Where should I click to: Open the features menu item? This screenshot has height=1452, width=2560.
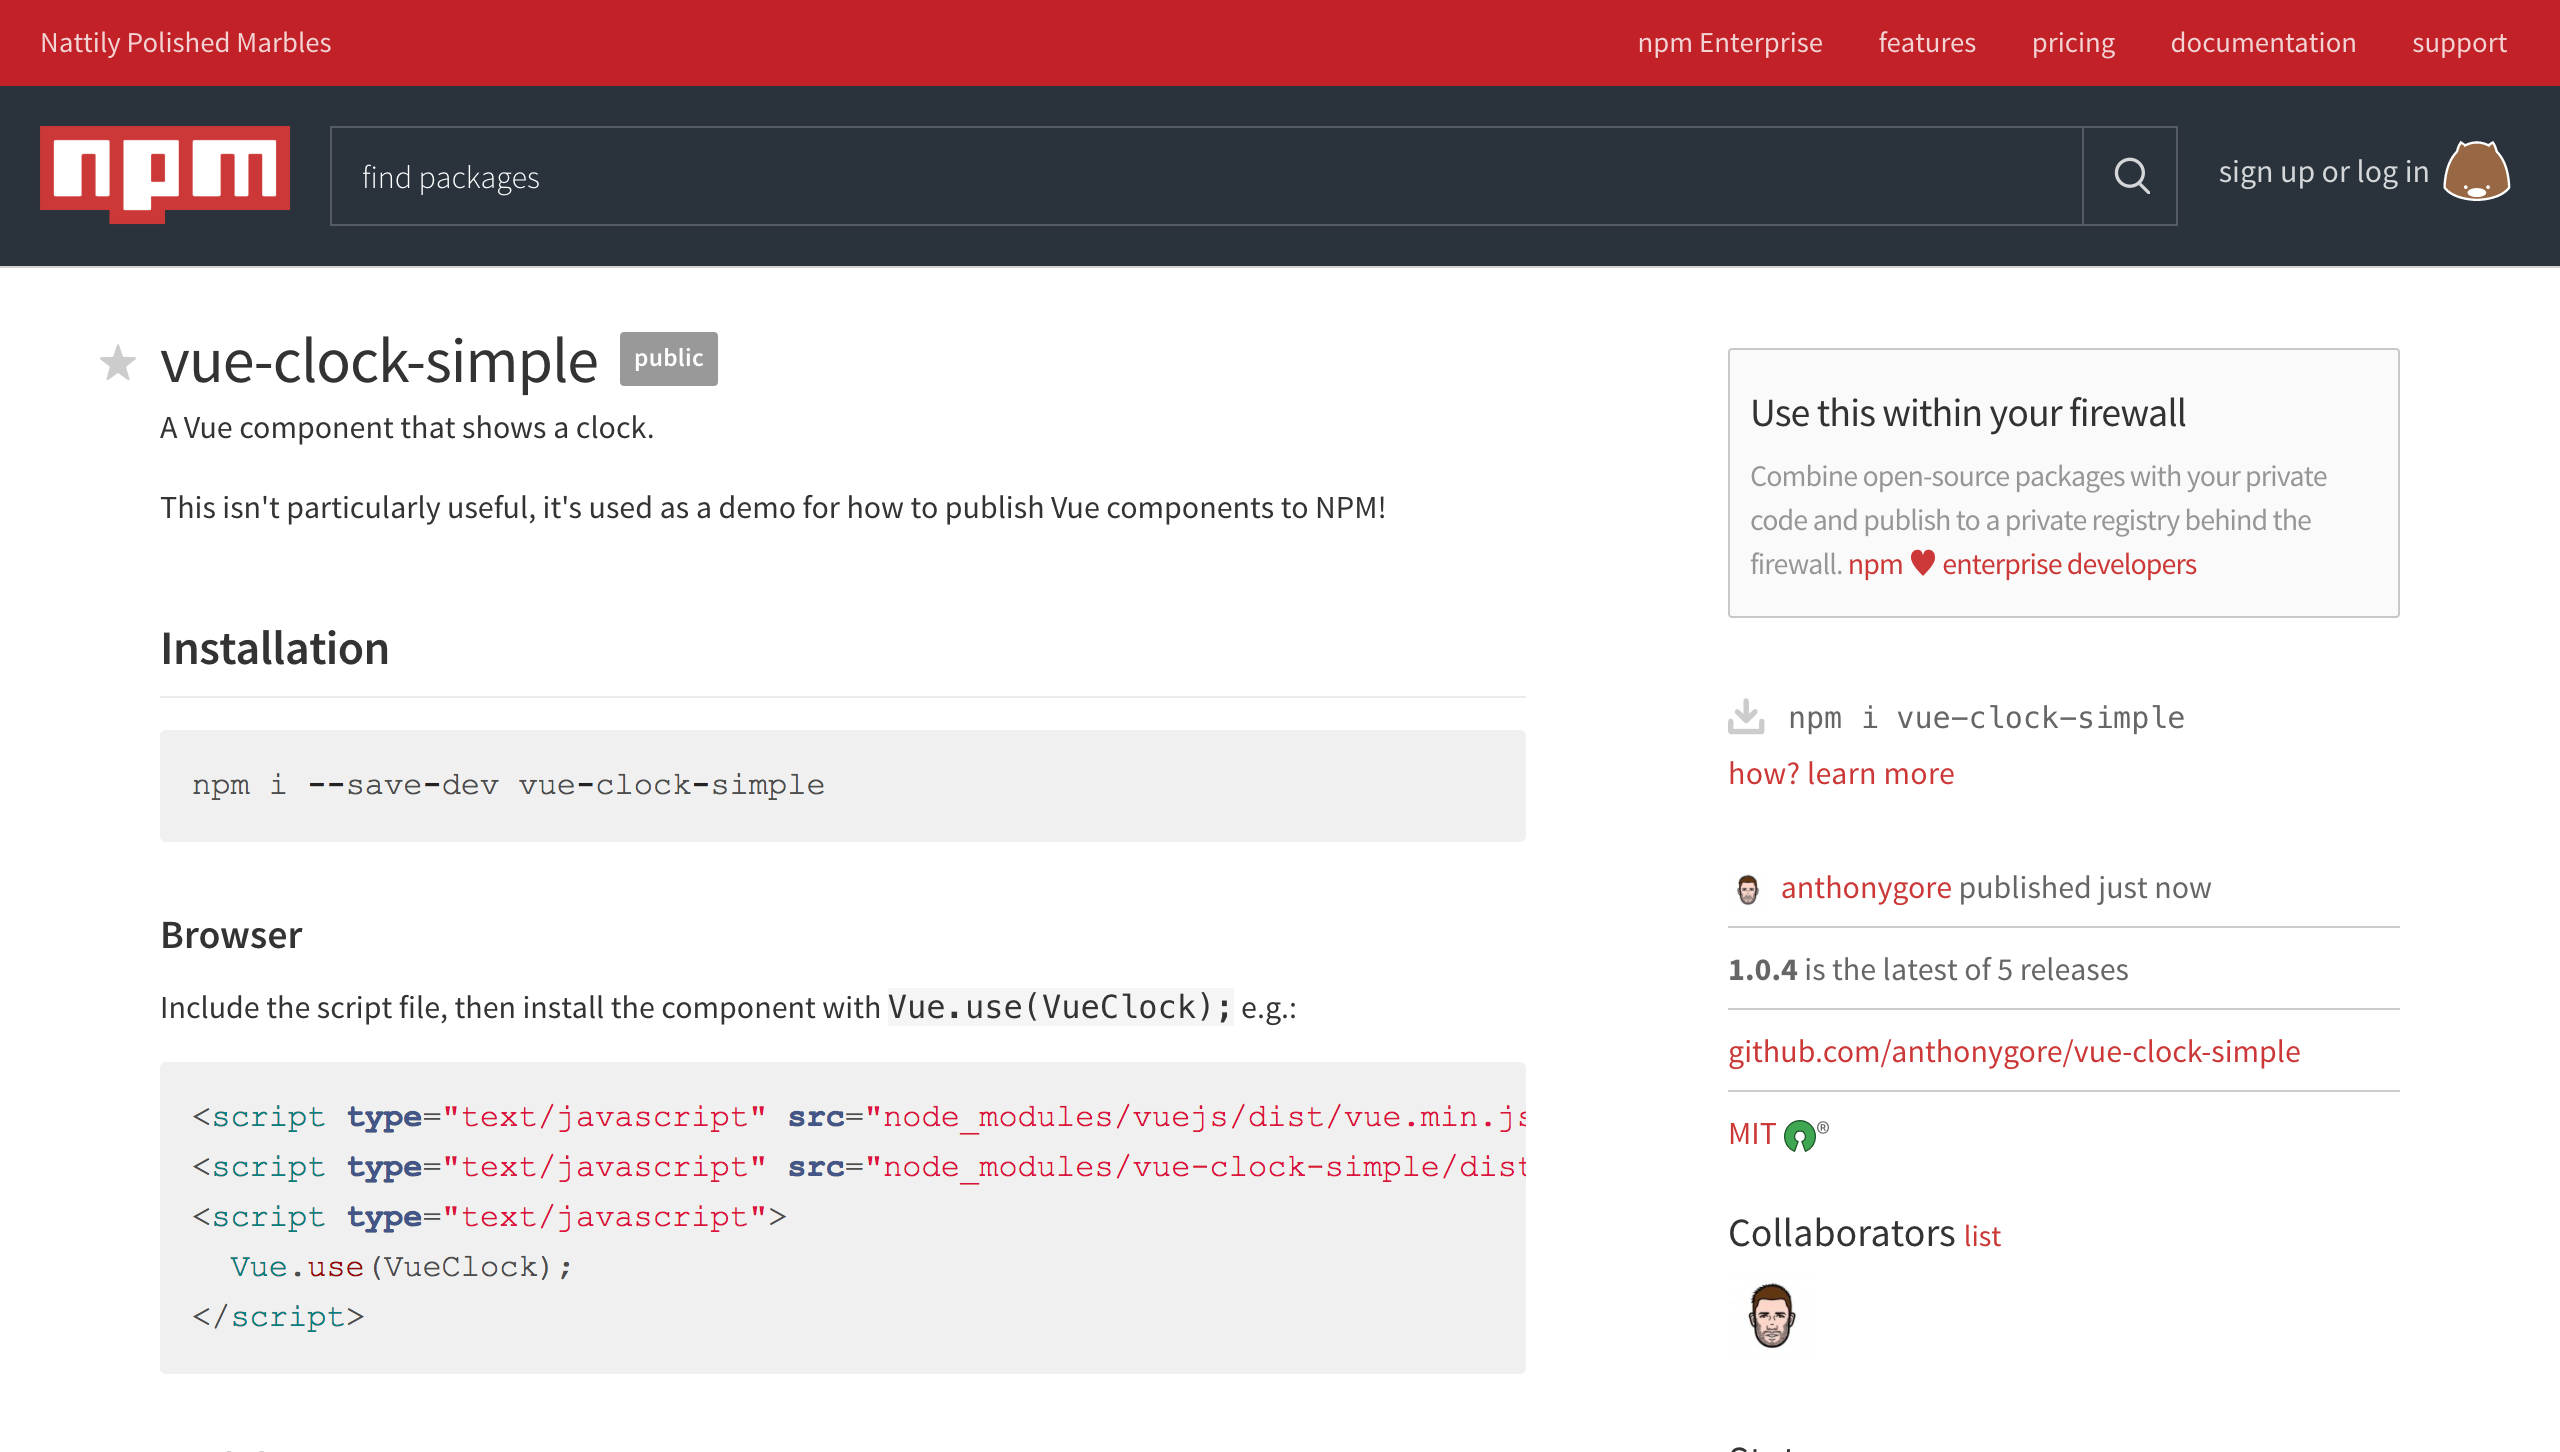(1925, 42)
